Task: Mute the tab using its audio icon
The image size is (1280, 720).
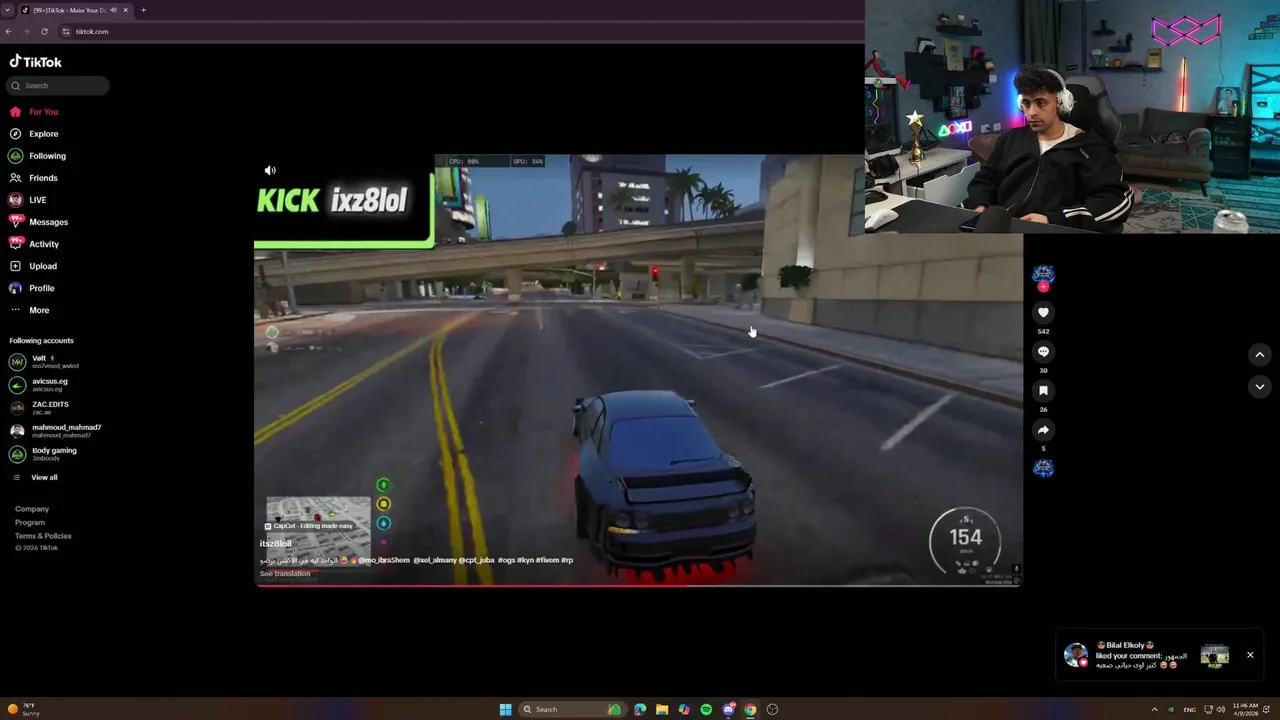Action: (113, 10)
